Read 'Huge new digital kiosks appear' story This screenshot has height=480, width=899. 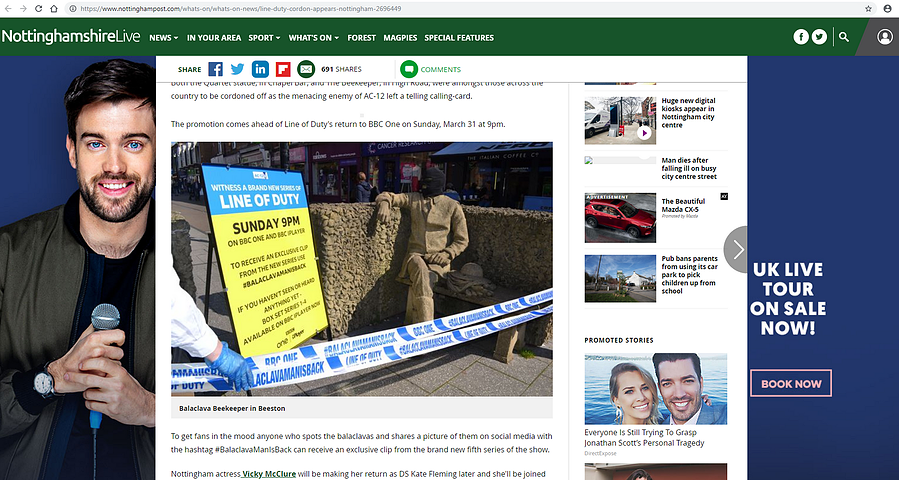tap(689, 112)
